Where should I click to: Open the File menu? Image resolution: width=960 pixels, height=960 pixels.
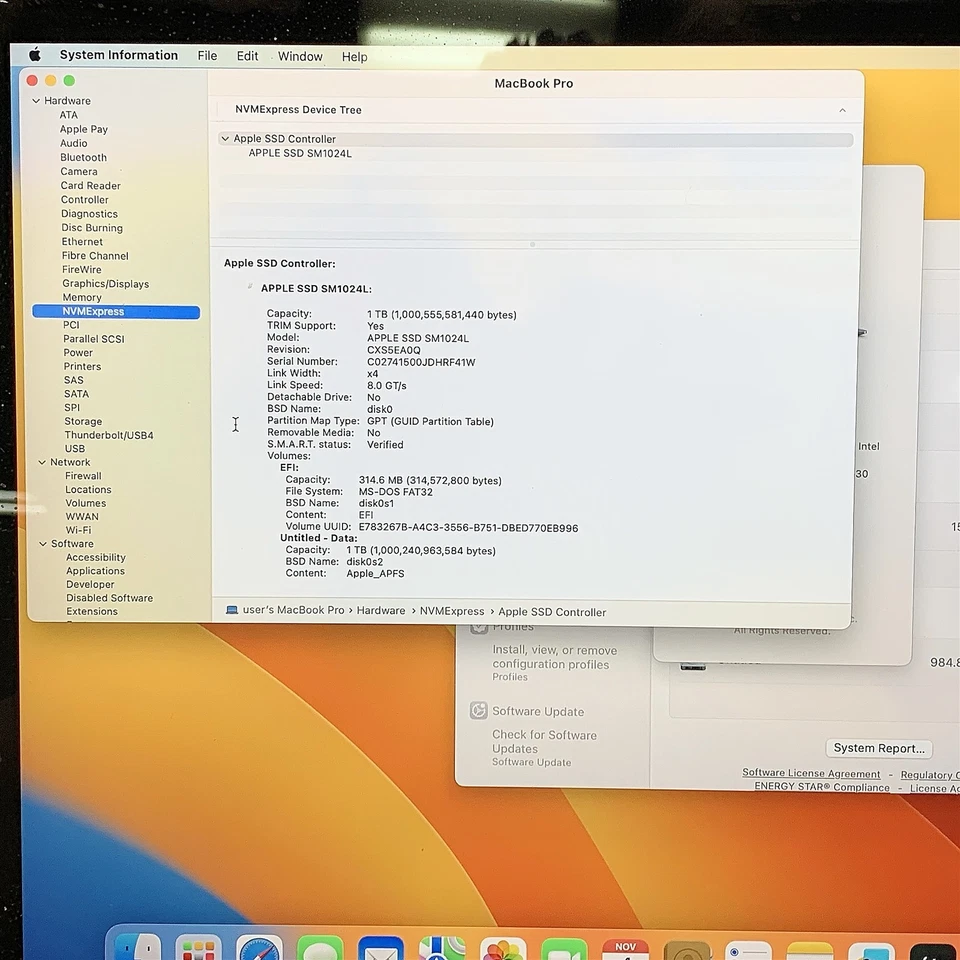click(x=207, y=56)
